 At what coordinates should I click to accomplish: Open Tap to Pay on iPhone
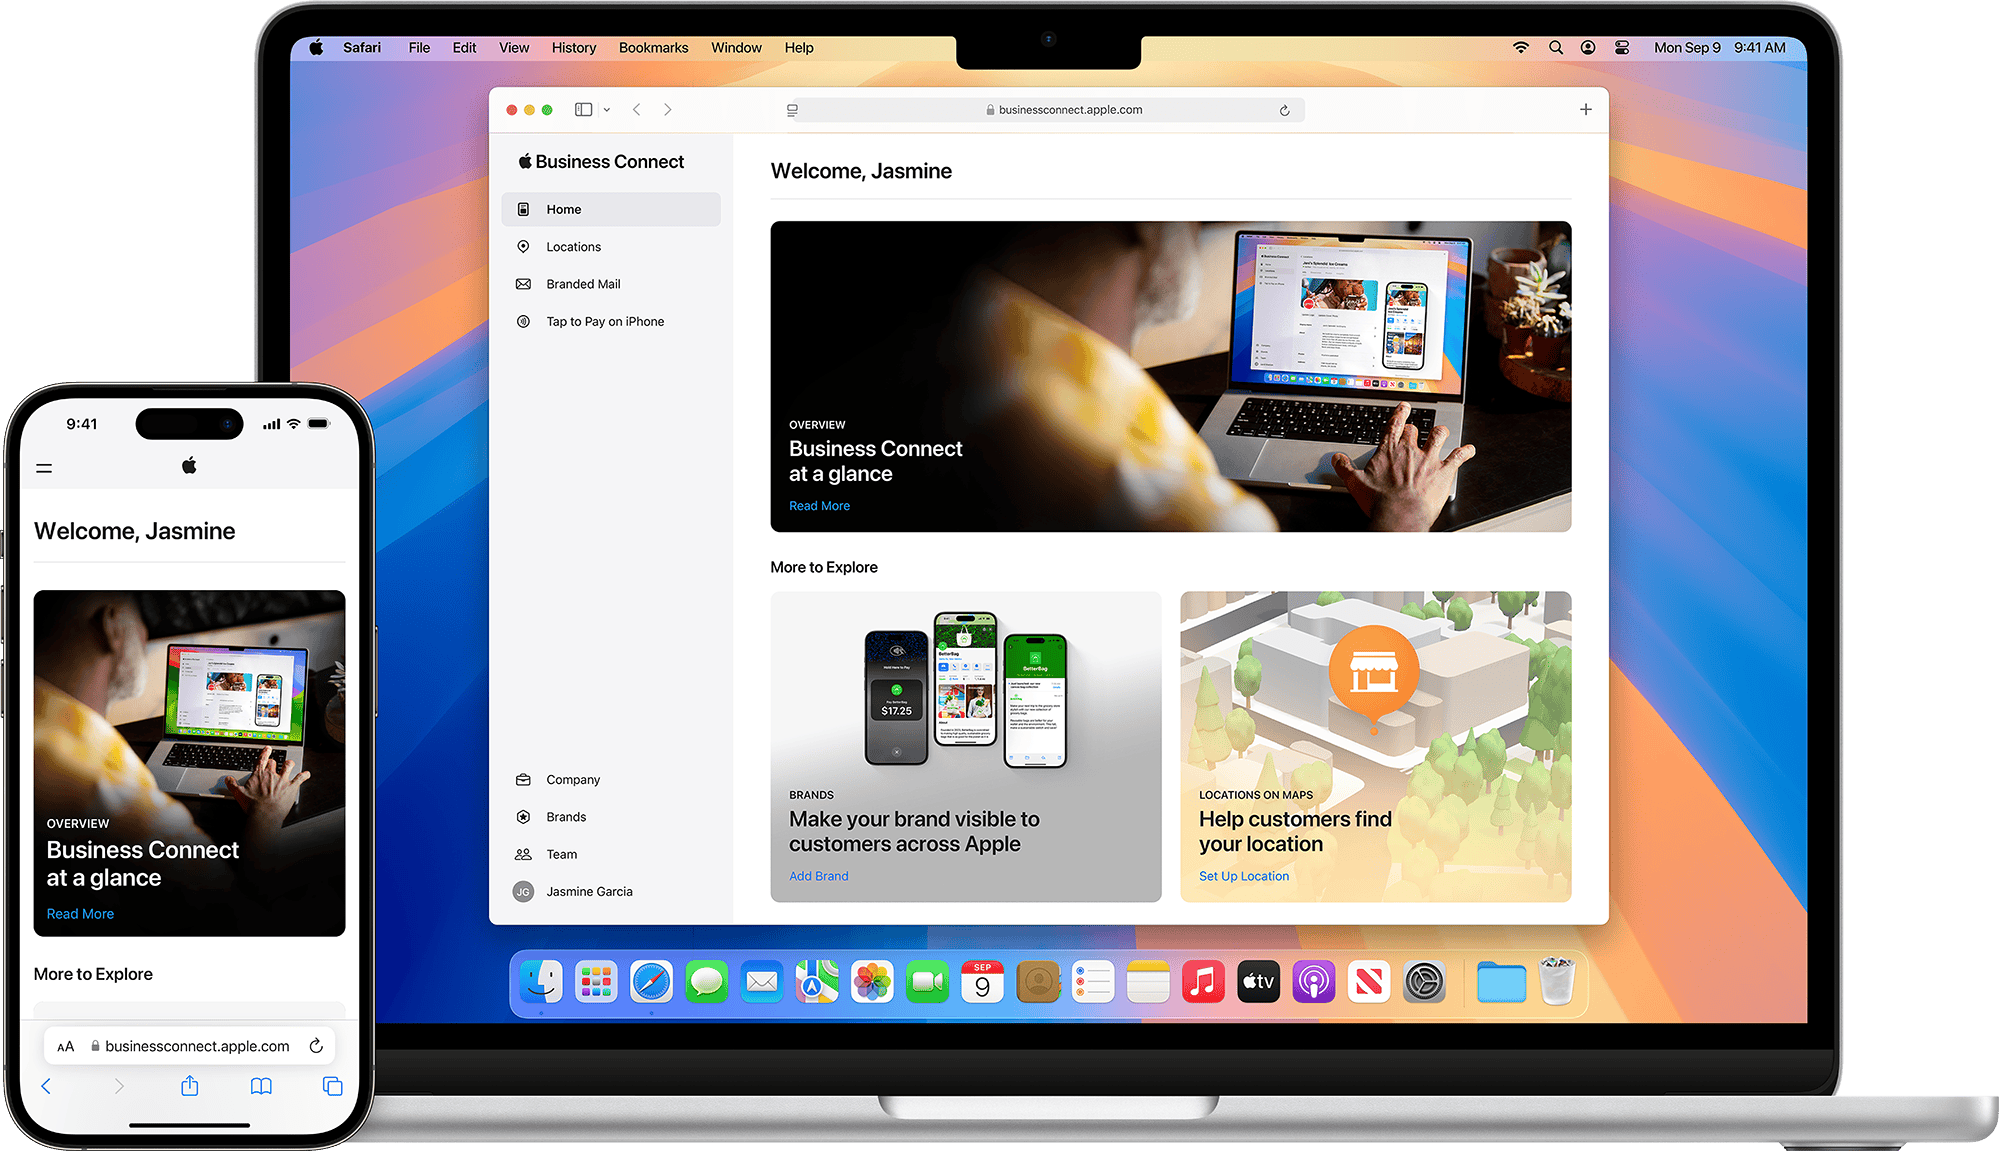coord(604,322)
